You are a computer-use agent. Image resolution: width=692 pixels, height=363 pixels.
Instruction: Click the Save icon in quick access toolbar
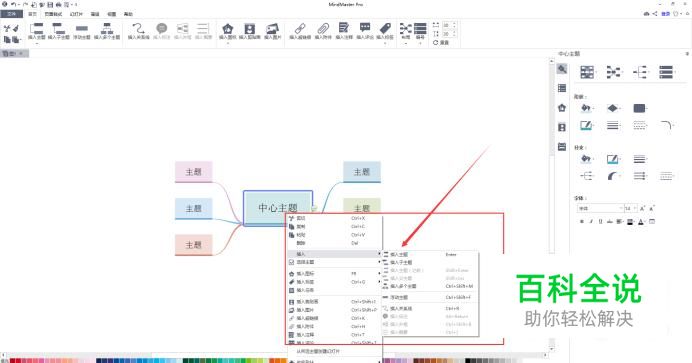[x=50, y=5]
